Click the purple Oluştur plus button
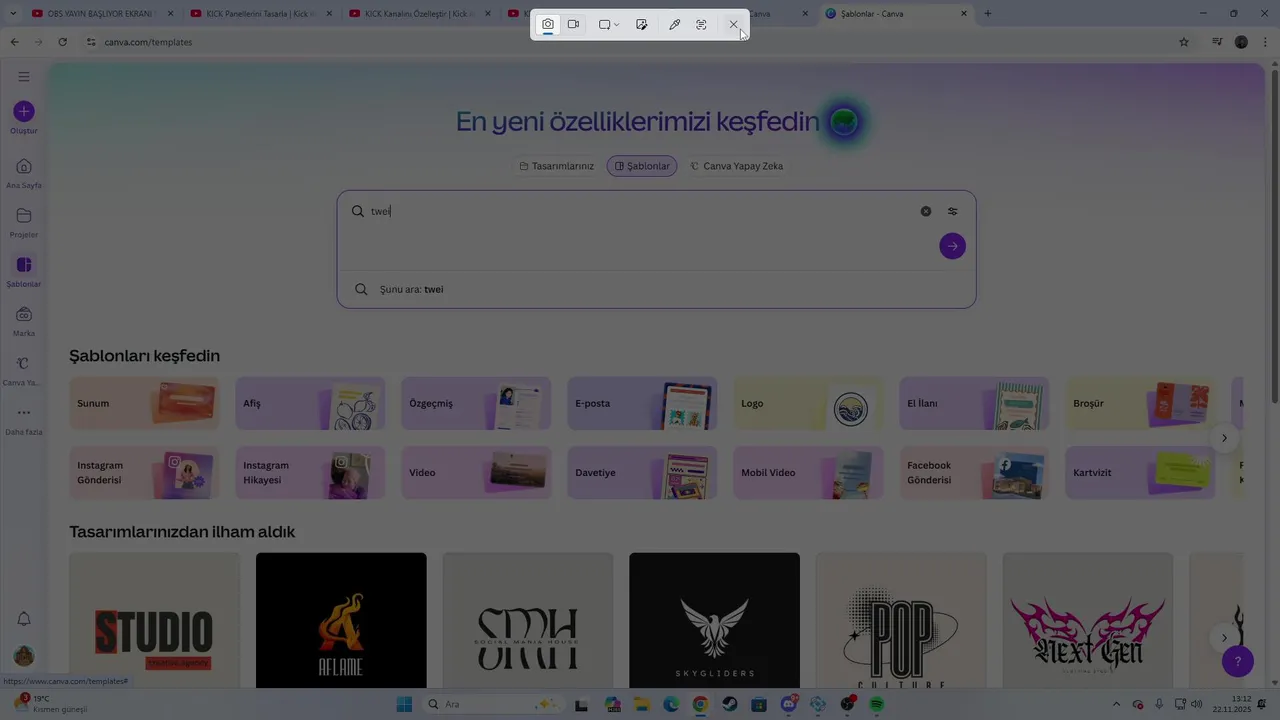 tap(24, 112)
